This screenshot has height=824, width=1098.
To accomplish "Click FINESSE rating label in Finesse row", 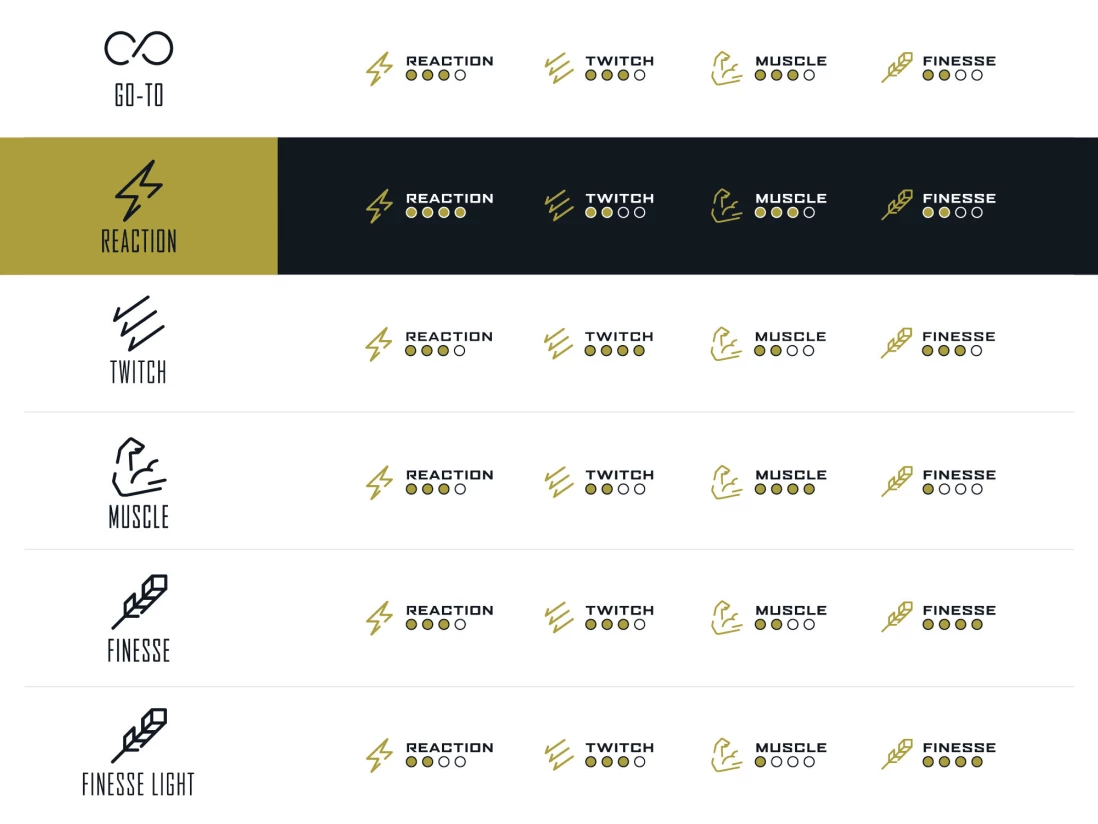I will 959,610.
